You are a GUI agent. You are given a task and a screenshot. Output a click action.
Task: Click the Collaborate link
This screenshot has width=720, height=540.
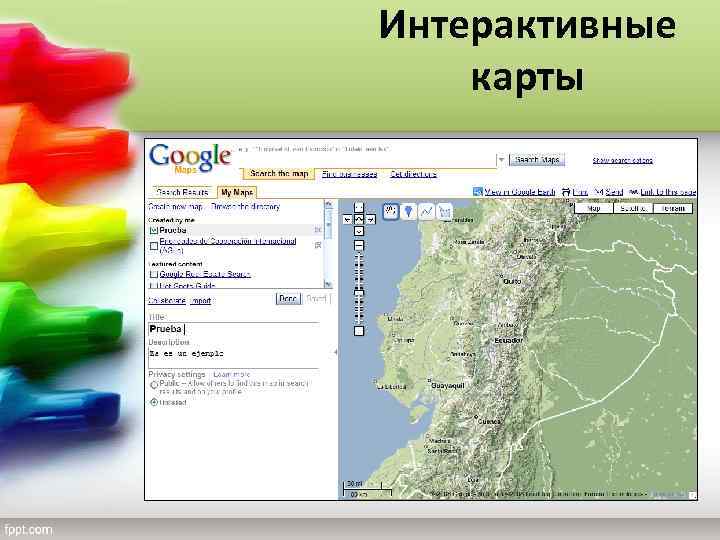tap(167, 301)
